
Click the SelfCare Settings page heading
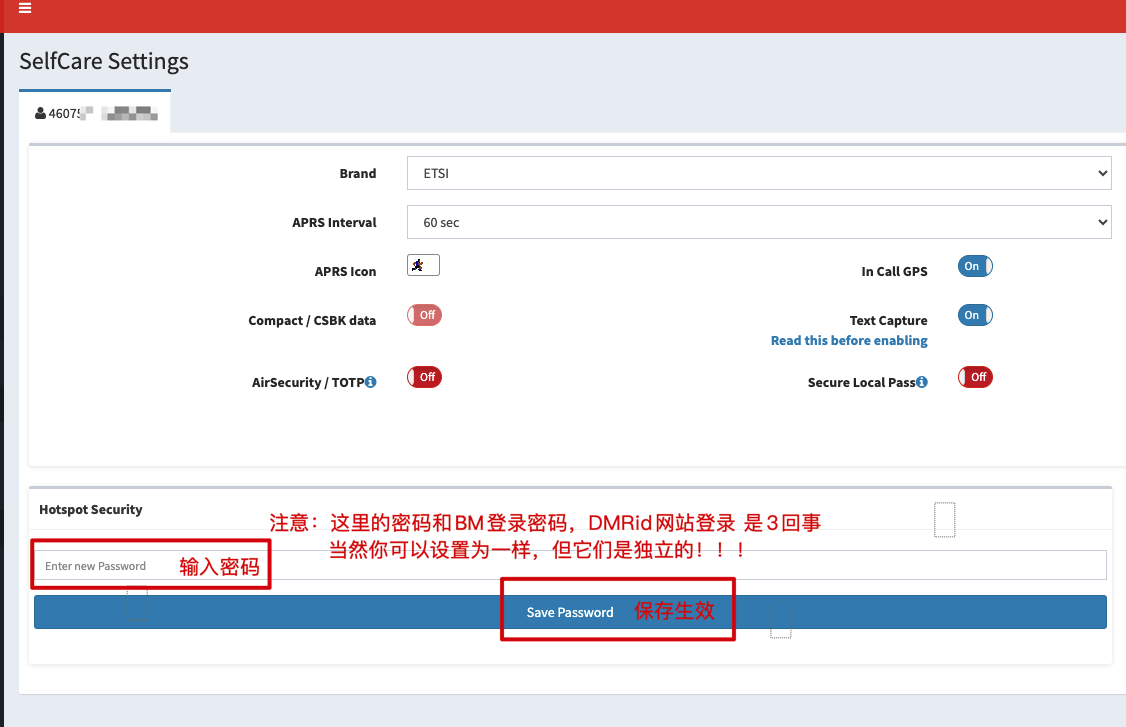103,61
